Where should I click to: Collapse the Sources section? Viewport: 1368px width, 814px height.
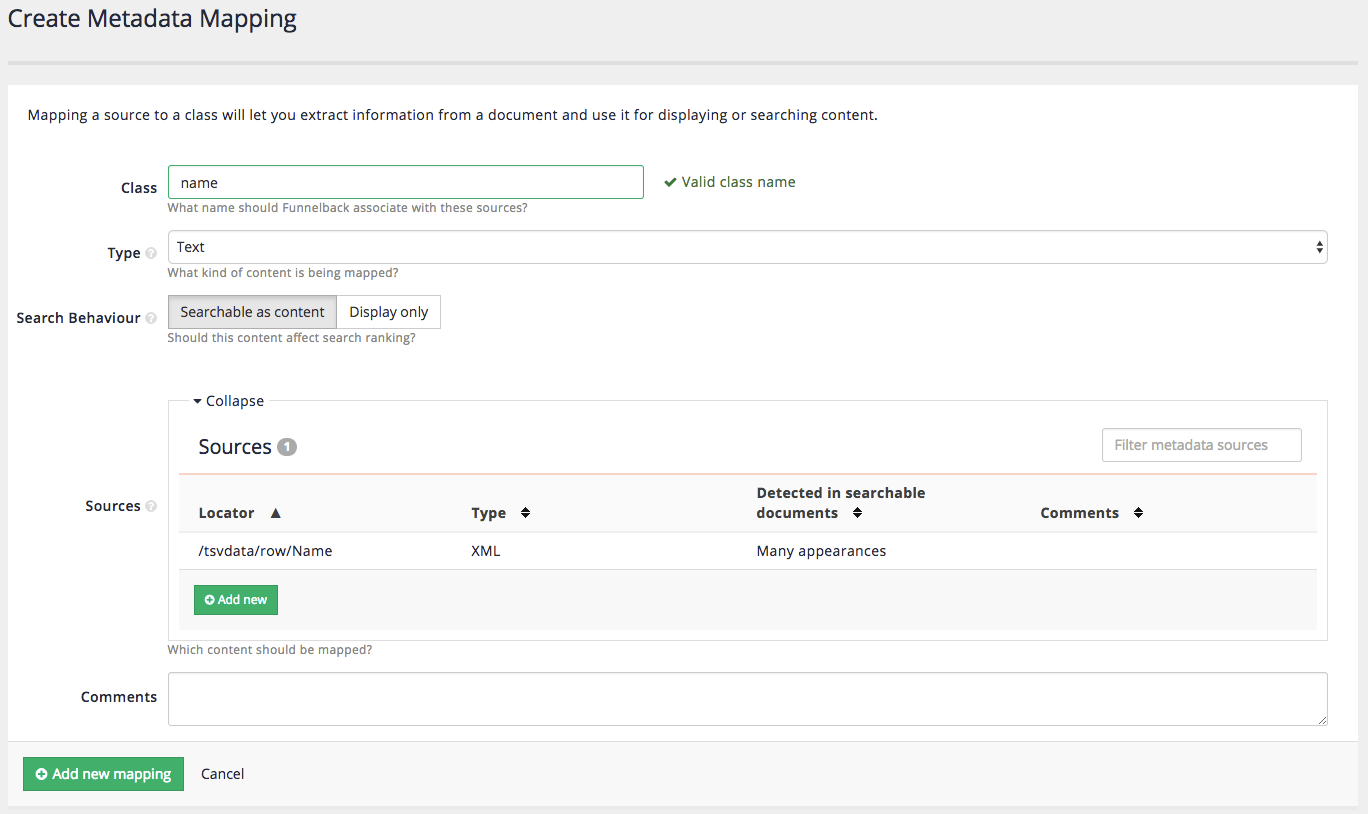coord(227,400)
